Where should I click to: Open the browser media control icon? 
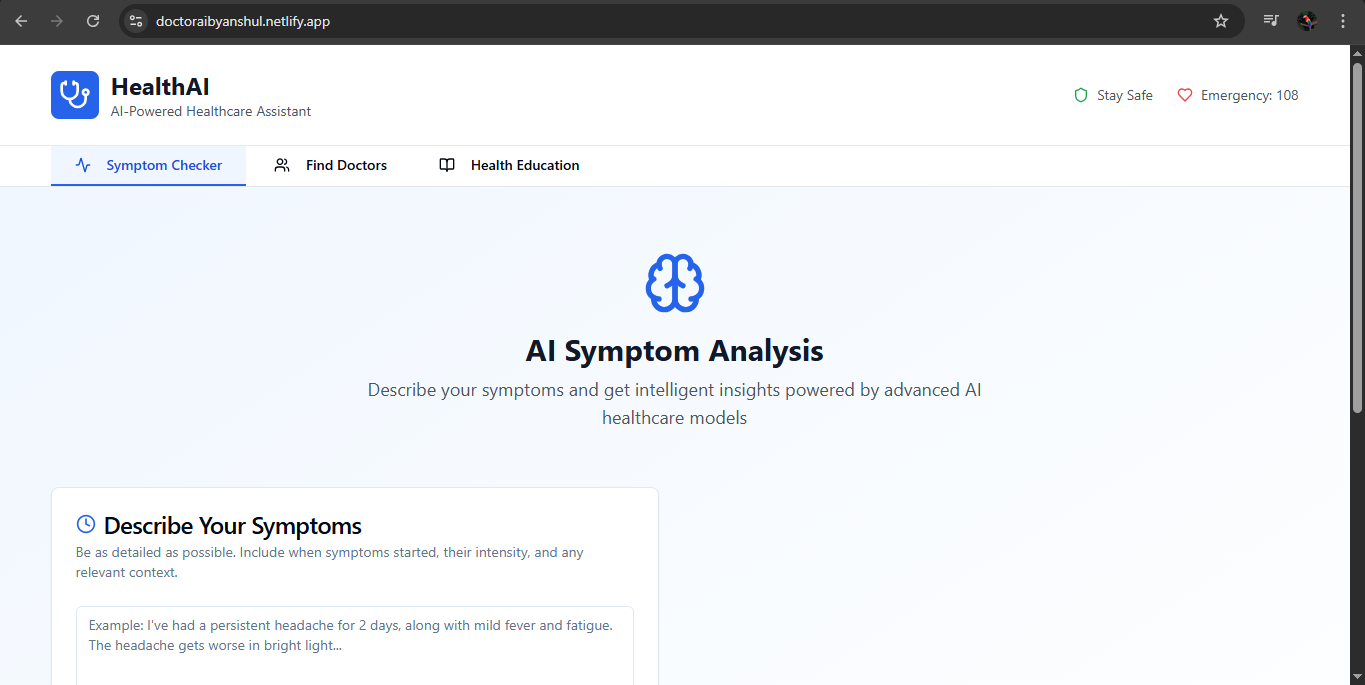coord(1271,21)
